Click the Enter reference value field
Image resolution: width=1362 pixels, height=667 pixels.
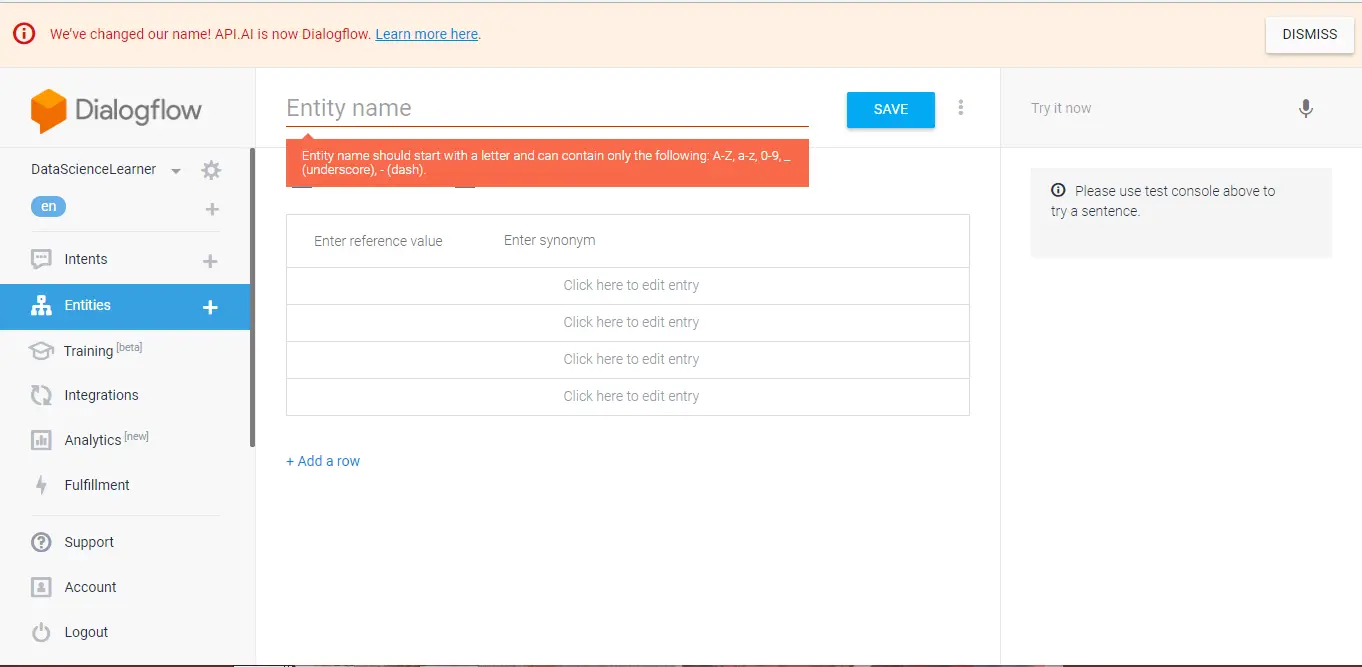point(378,241)
